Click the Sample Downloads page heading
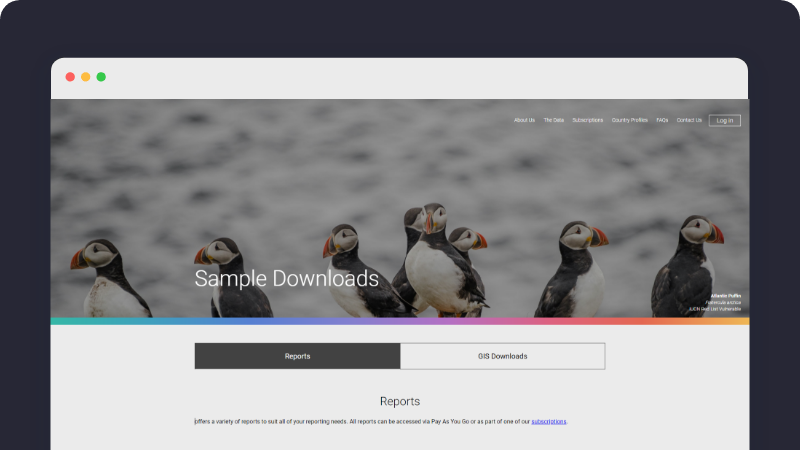Viewport: 800px width, 450px height. pyautogui.click(x=286, y=278)
